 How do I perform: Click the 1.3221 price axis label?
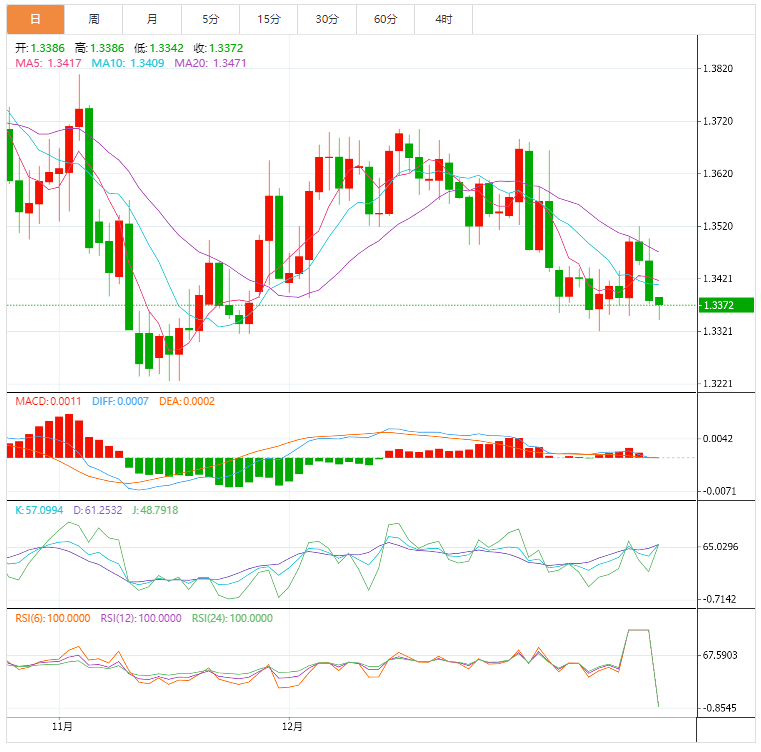[x=718, y=384]
